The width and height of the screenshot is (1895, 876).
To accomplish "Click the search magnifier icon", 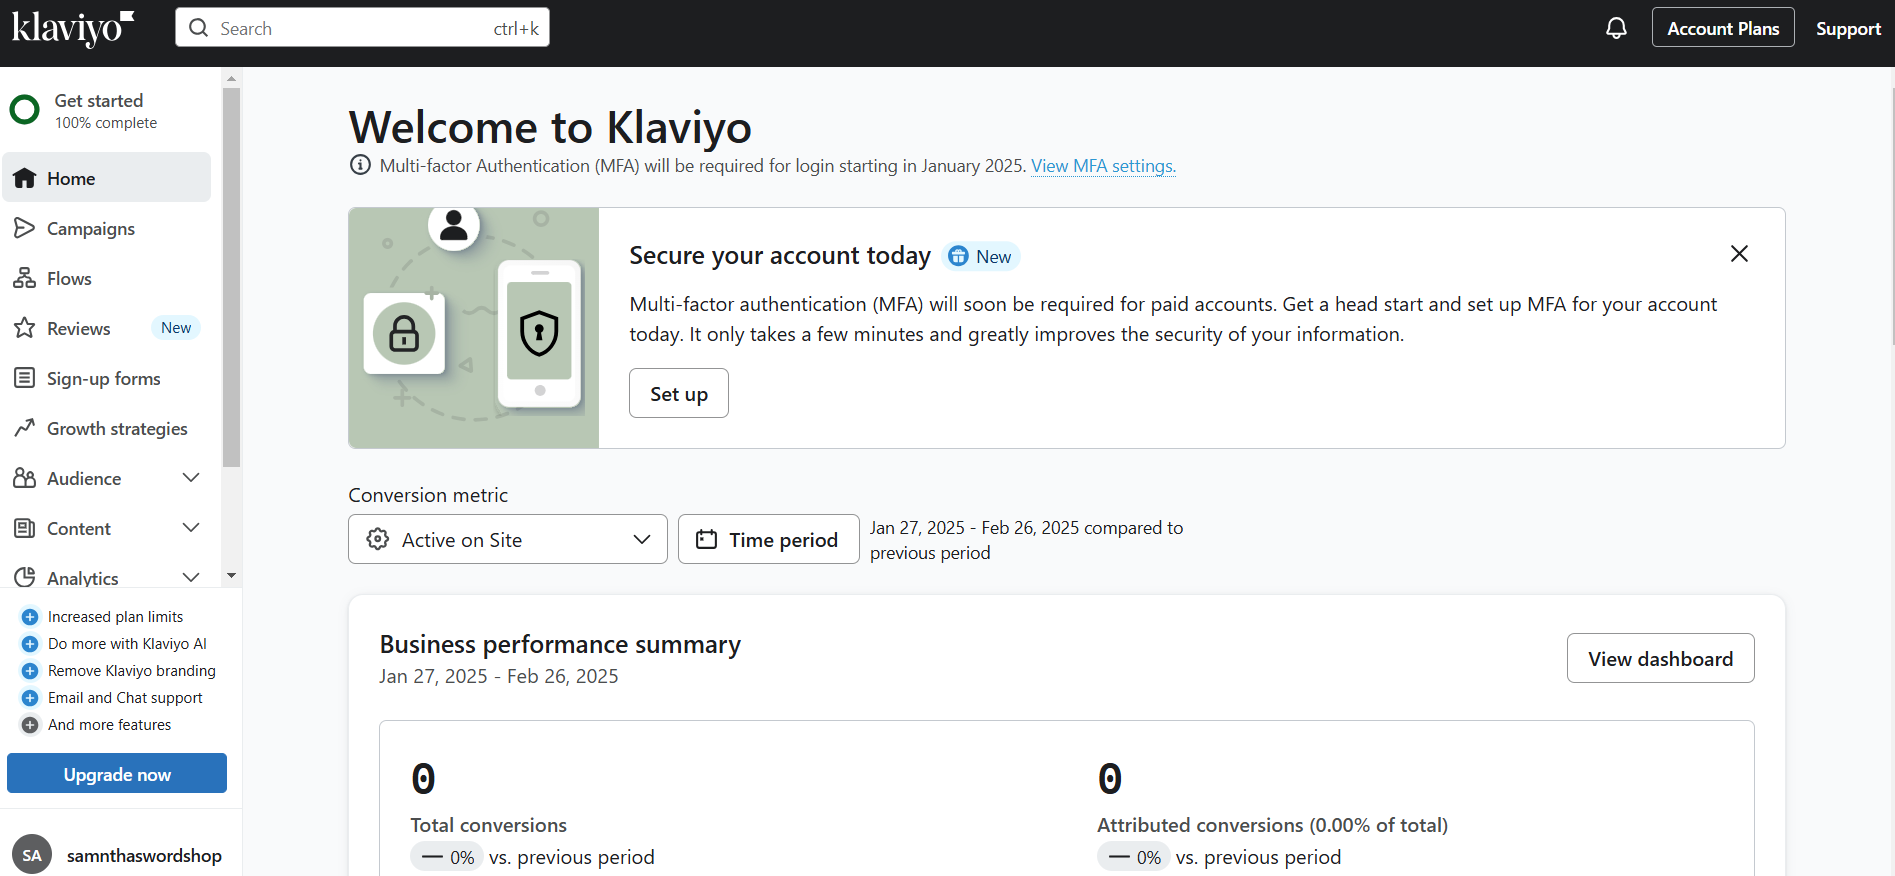I will (199, 28).
